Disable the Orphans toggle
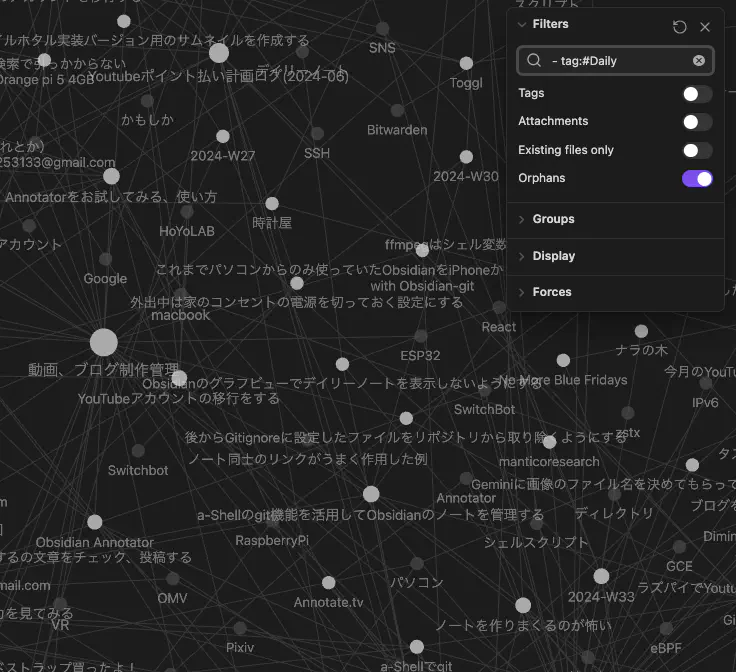The height and width of the screenshot is (672, 736). click(x=697, y=179)
